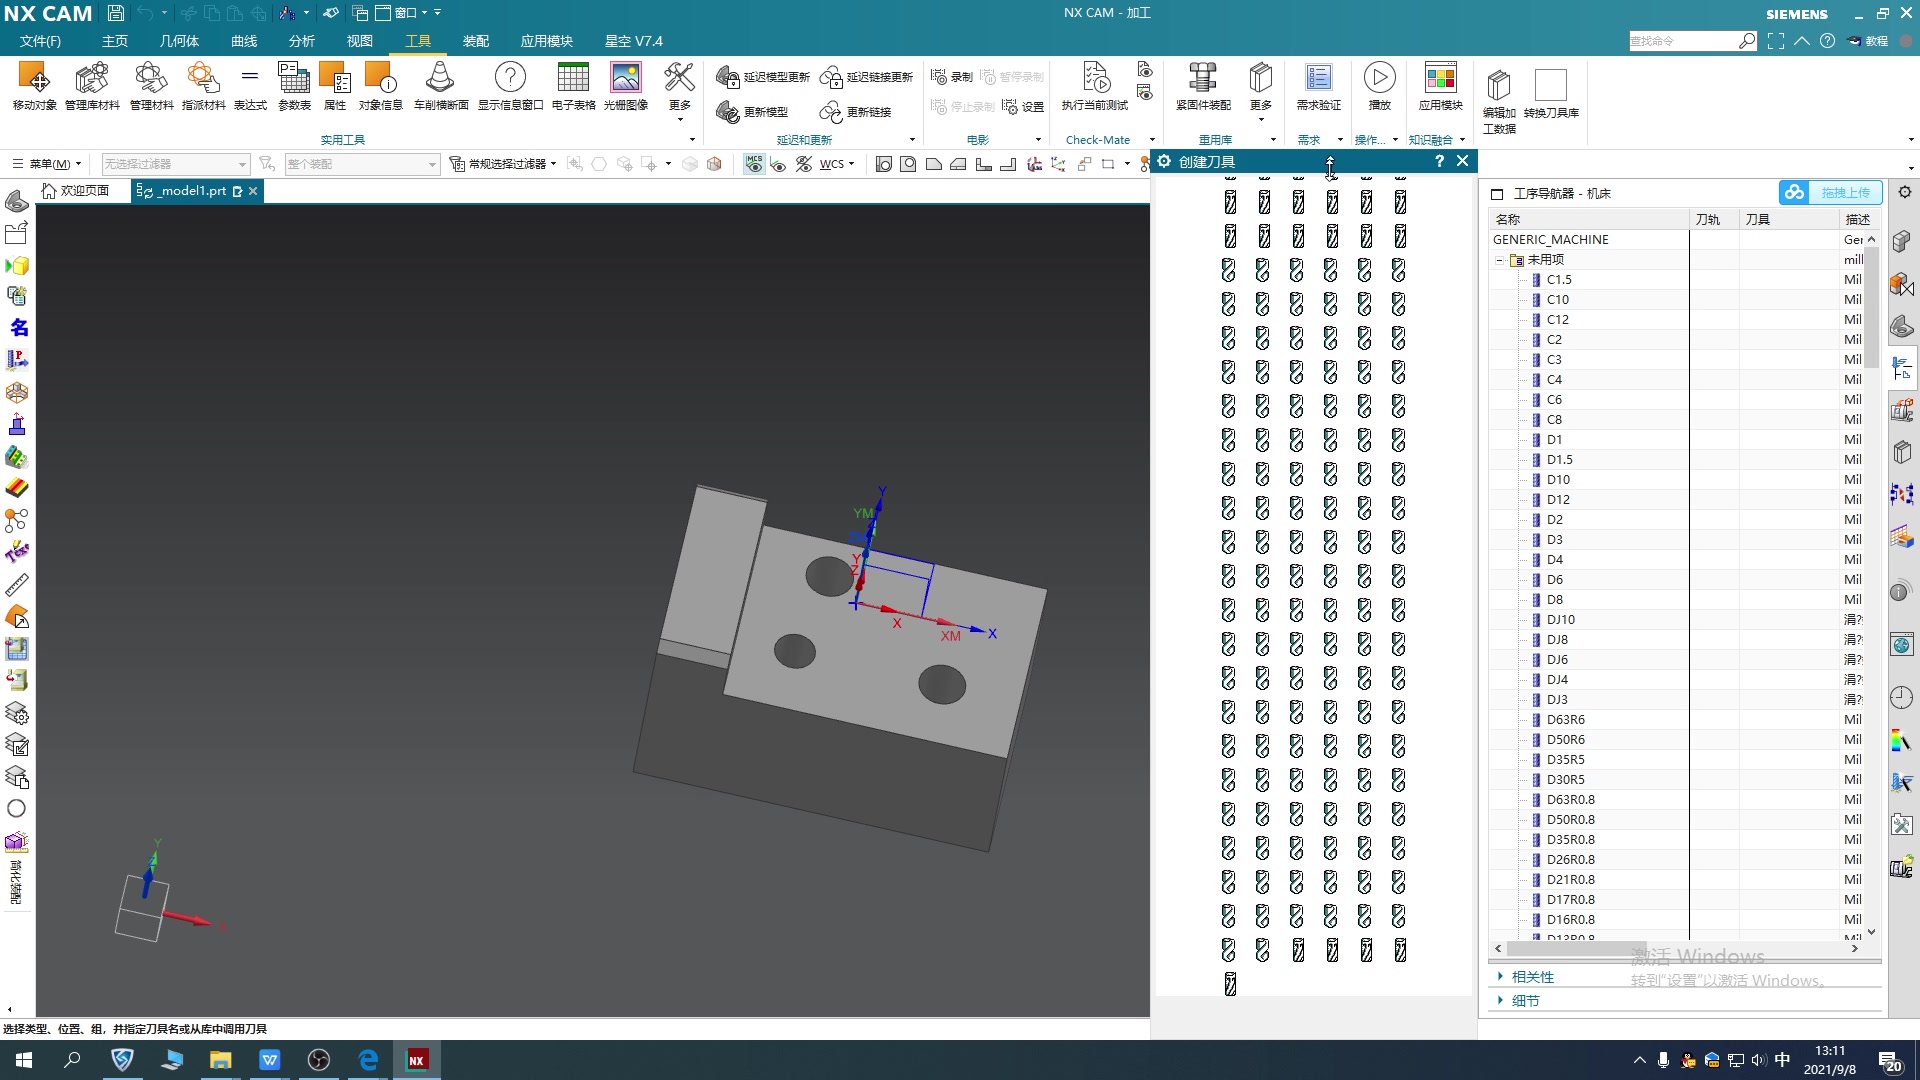Launch NX from the Windows taskbar

tap(417, 1060)
